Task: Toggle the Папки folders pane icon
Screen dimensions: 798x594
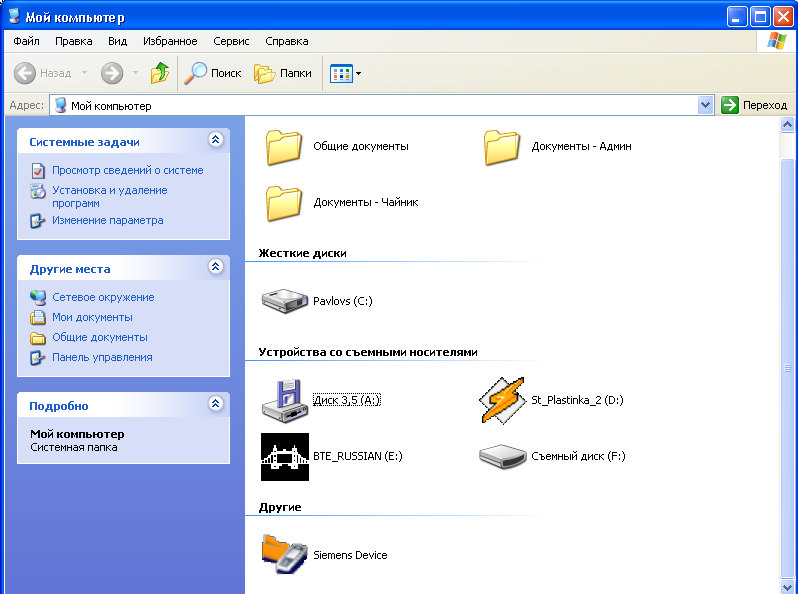Action: pos(264,74)
